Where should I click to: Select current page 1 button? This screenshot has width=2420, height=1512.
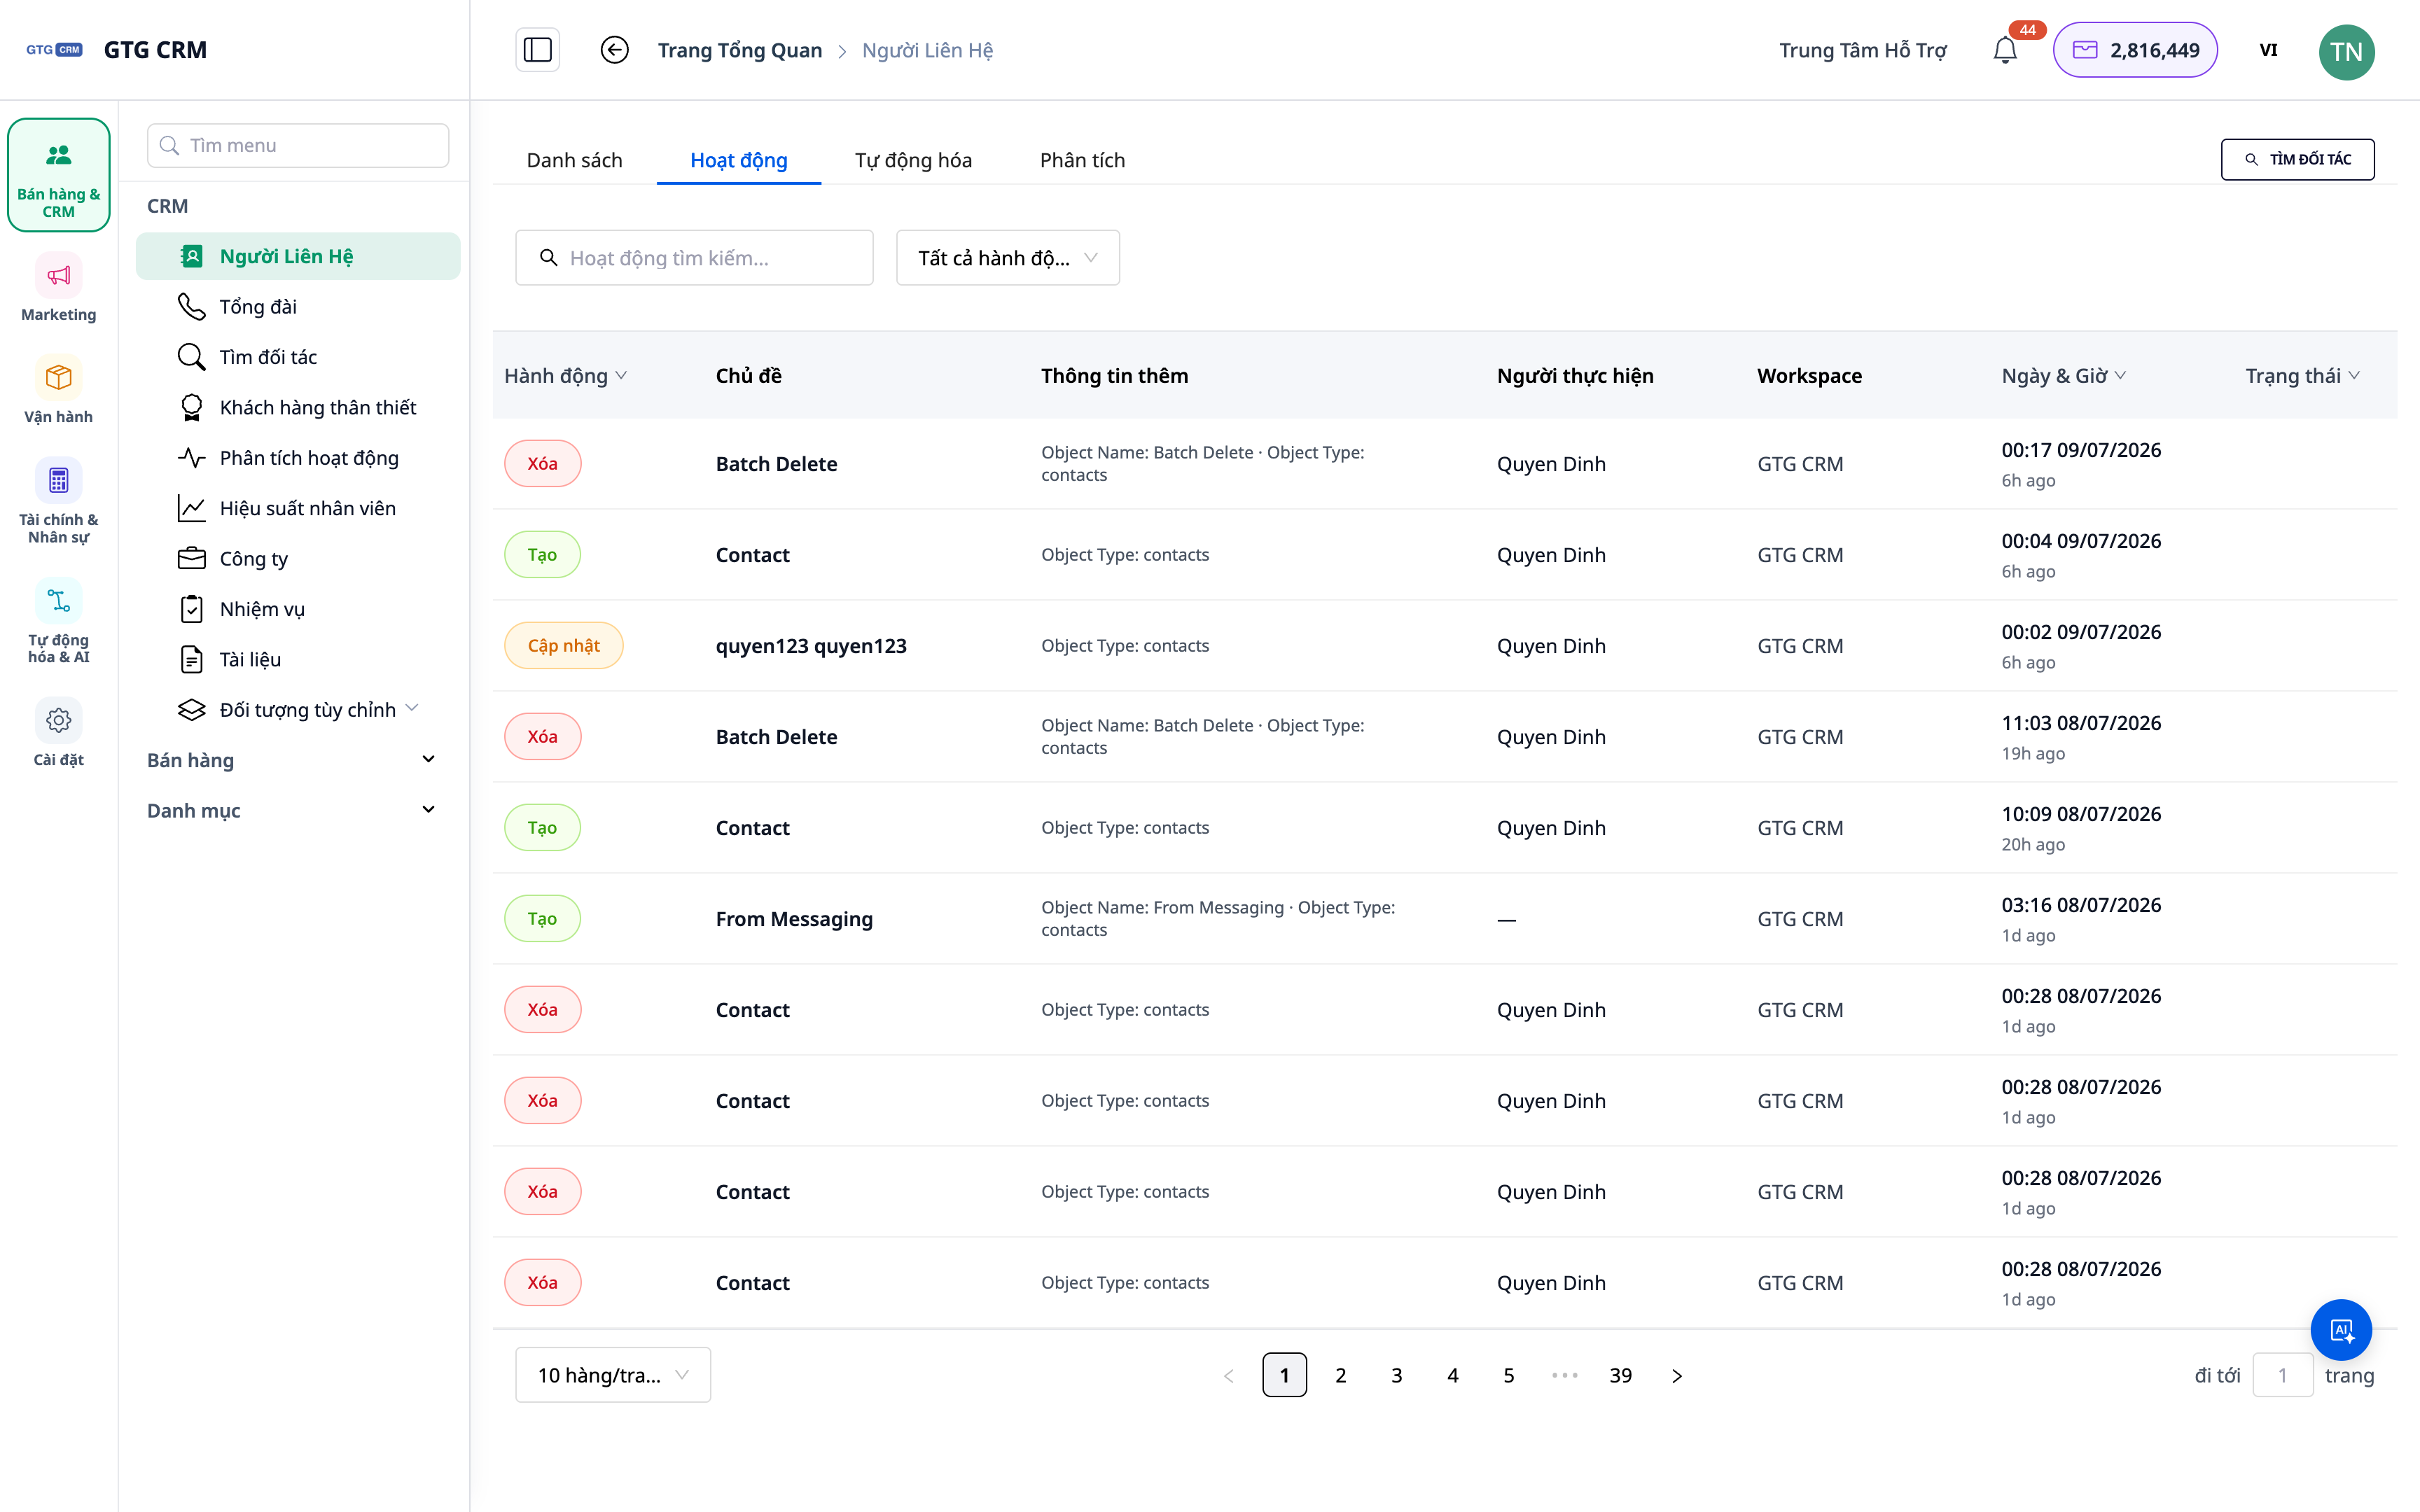(1284, 1375)
